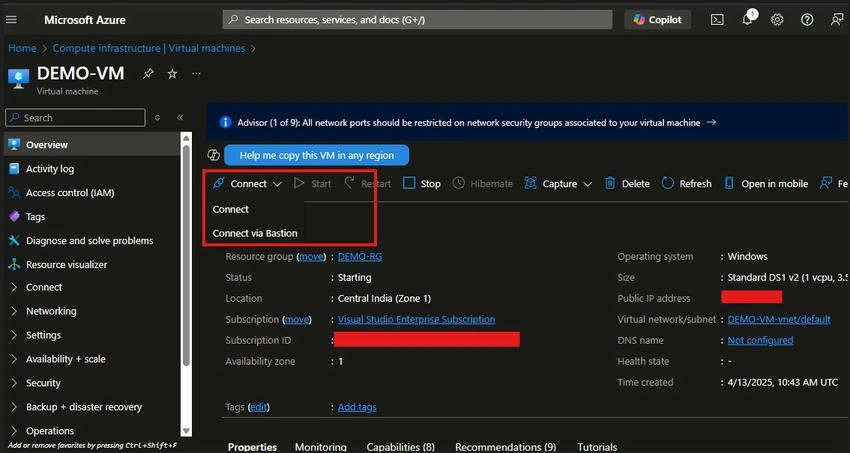Viewport: 850px width, 453px height.
Task: Open more options ellipsis beside DEMO-VM
Action: pyautogui.click(x=196, y=74)
